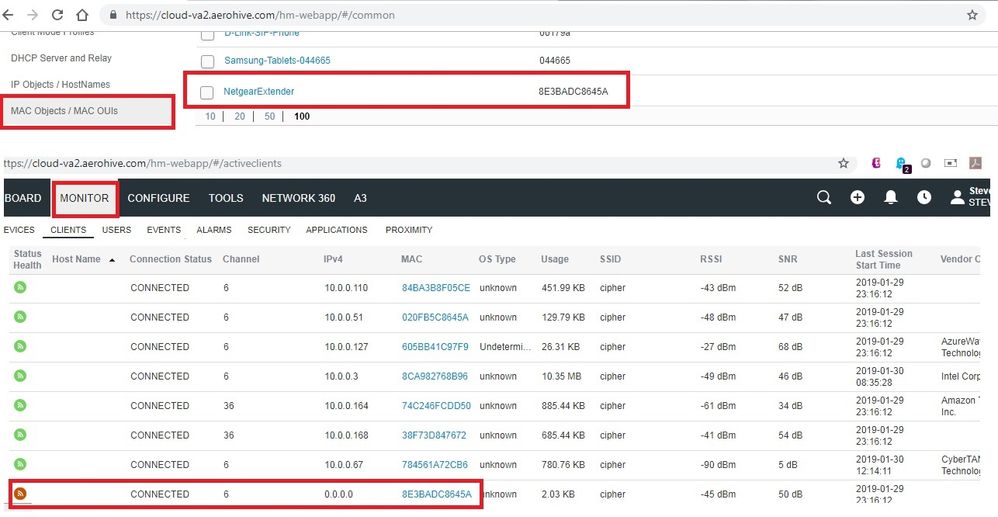Click the Adobe PDF extension icon

977,163
